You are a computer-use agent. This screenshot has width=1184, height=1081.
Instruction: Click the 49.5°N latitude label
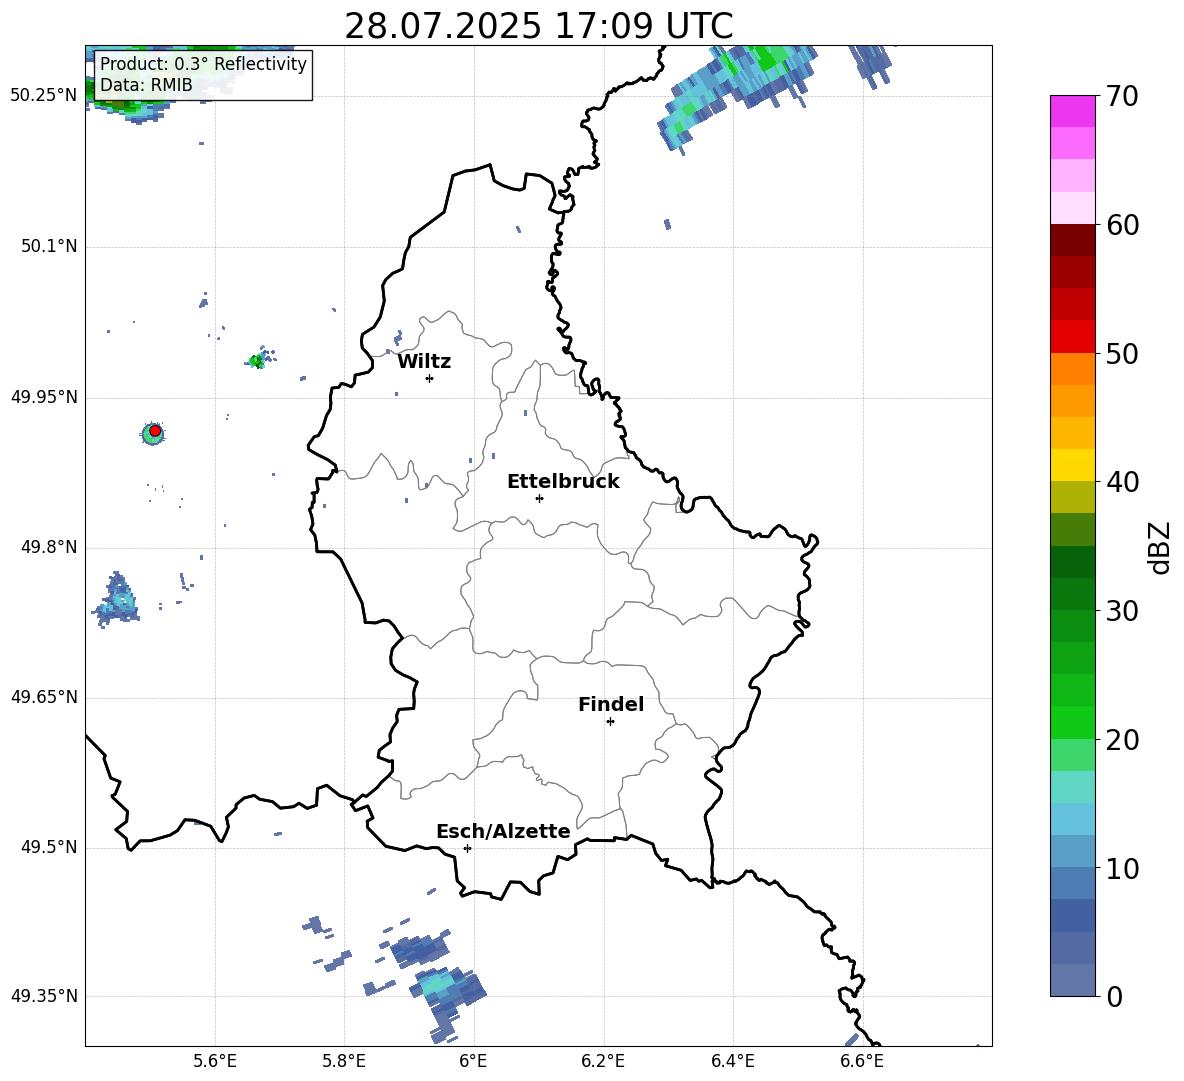[48, 847]
